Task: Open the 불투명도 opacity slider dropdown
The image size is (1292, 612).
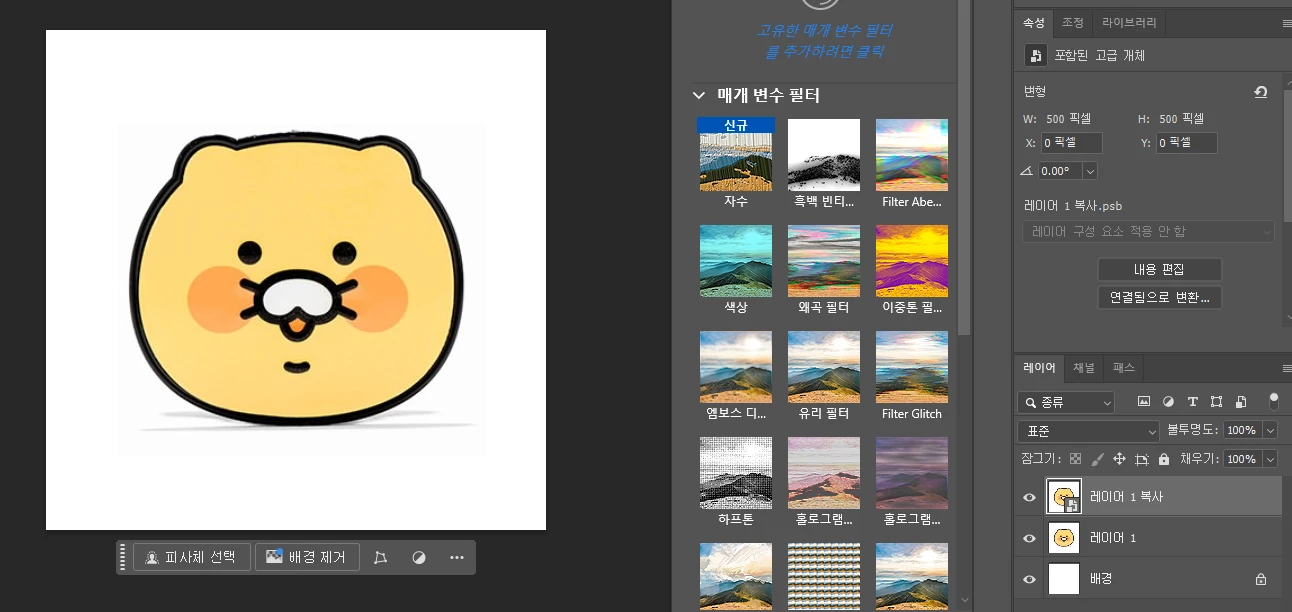Action: tap(1271, 430)
